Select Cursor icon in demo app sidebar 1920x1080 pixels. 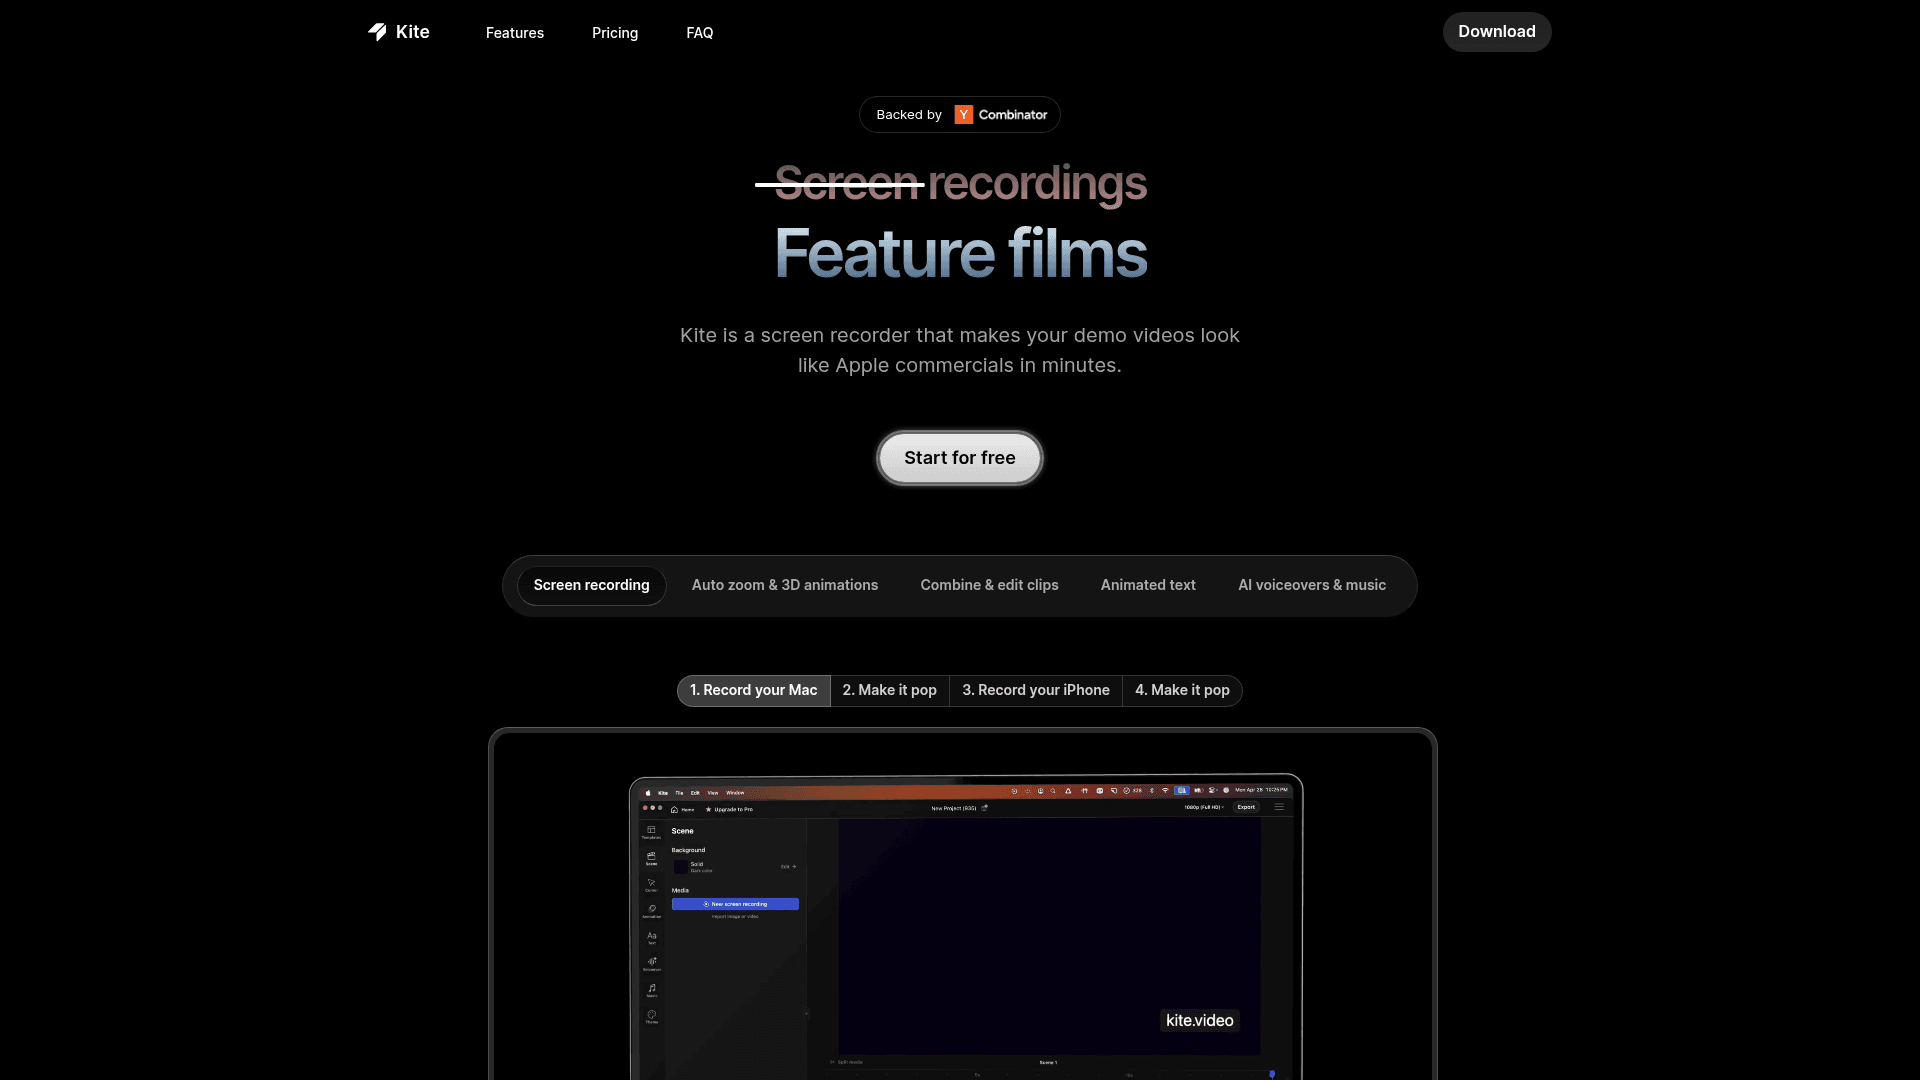click(651, 885)
